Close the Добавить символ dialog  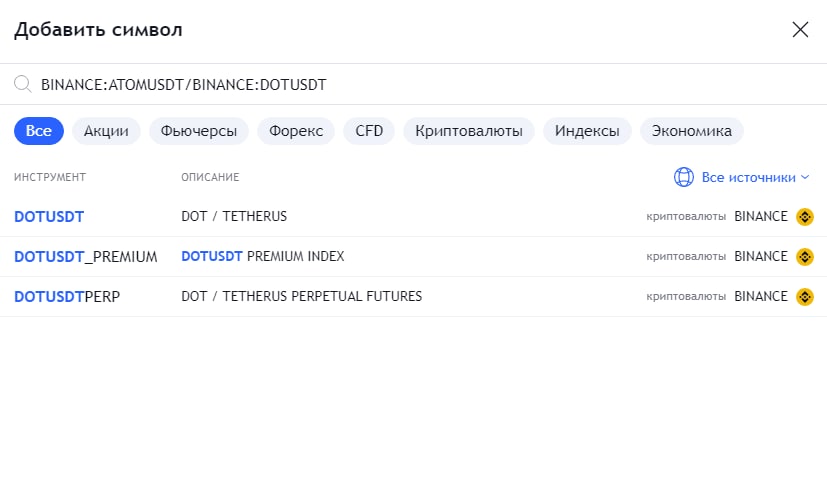click(800, 30)
